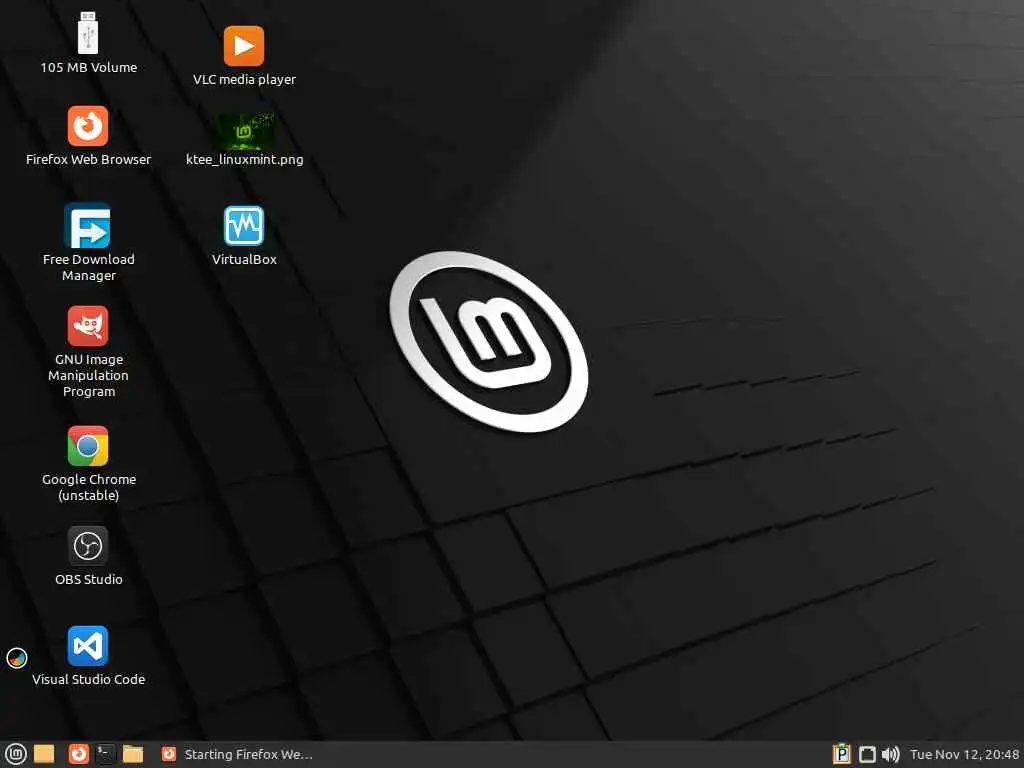Viewport: 1024px width, 768px height.
Task: Click the 'VirtualBox' label text
Action: [x=244, y=259]
